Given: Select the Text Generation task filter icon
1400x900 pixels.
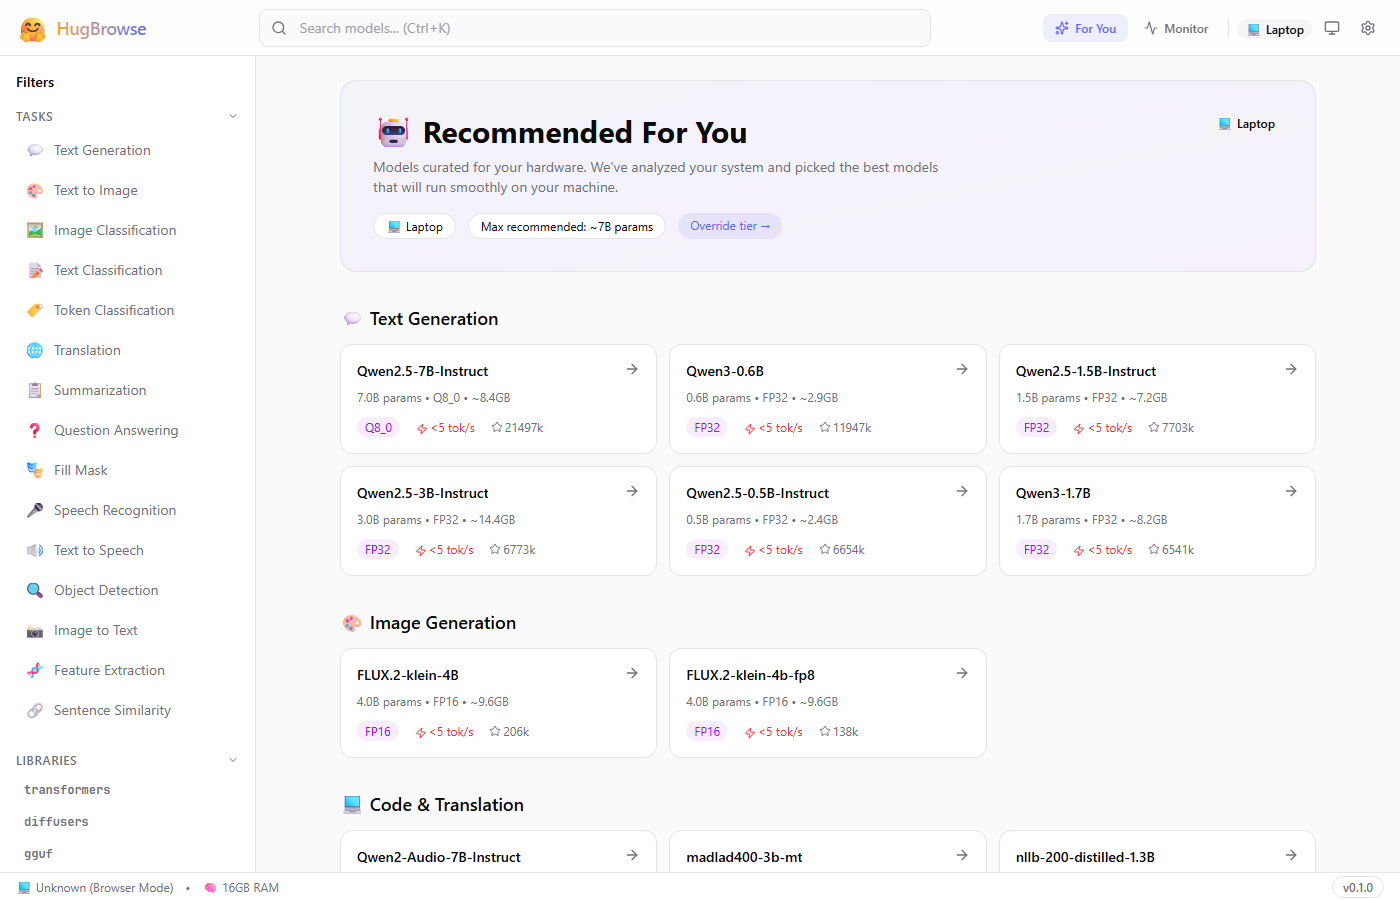Looking at the screenshot, I should point(33,150).
